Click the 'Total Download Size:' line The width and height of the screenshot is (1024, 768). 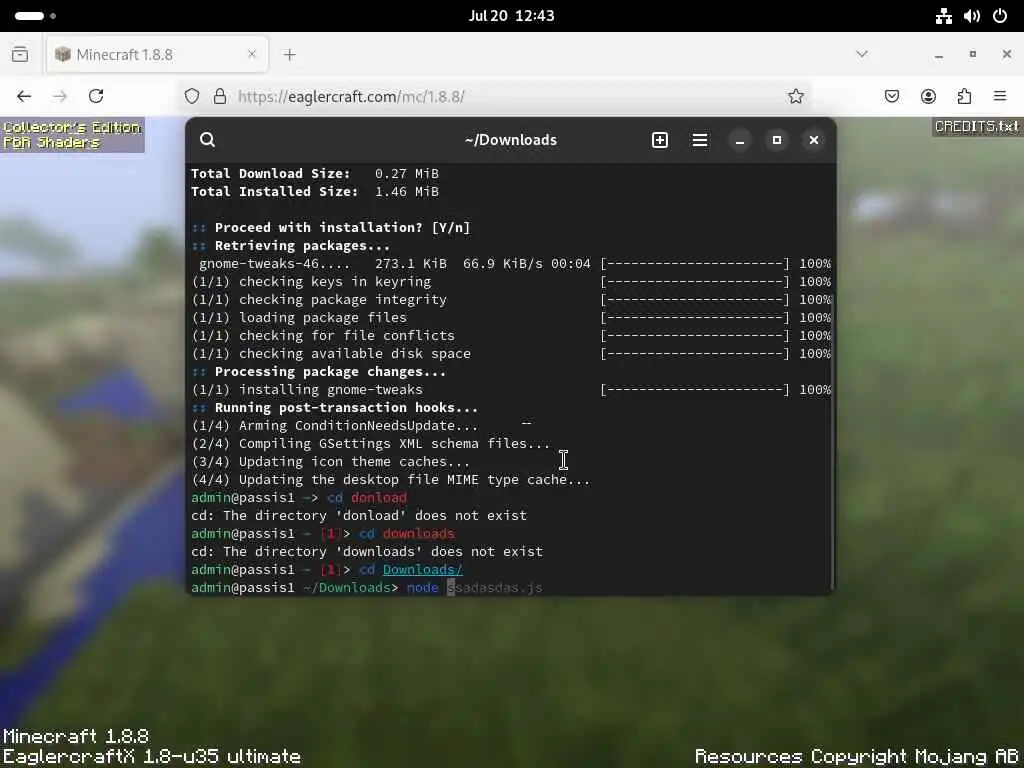click(315, 174)
